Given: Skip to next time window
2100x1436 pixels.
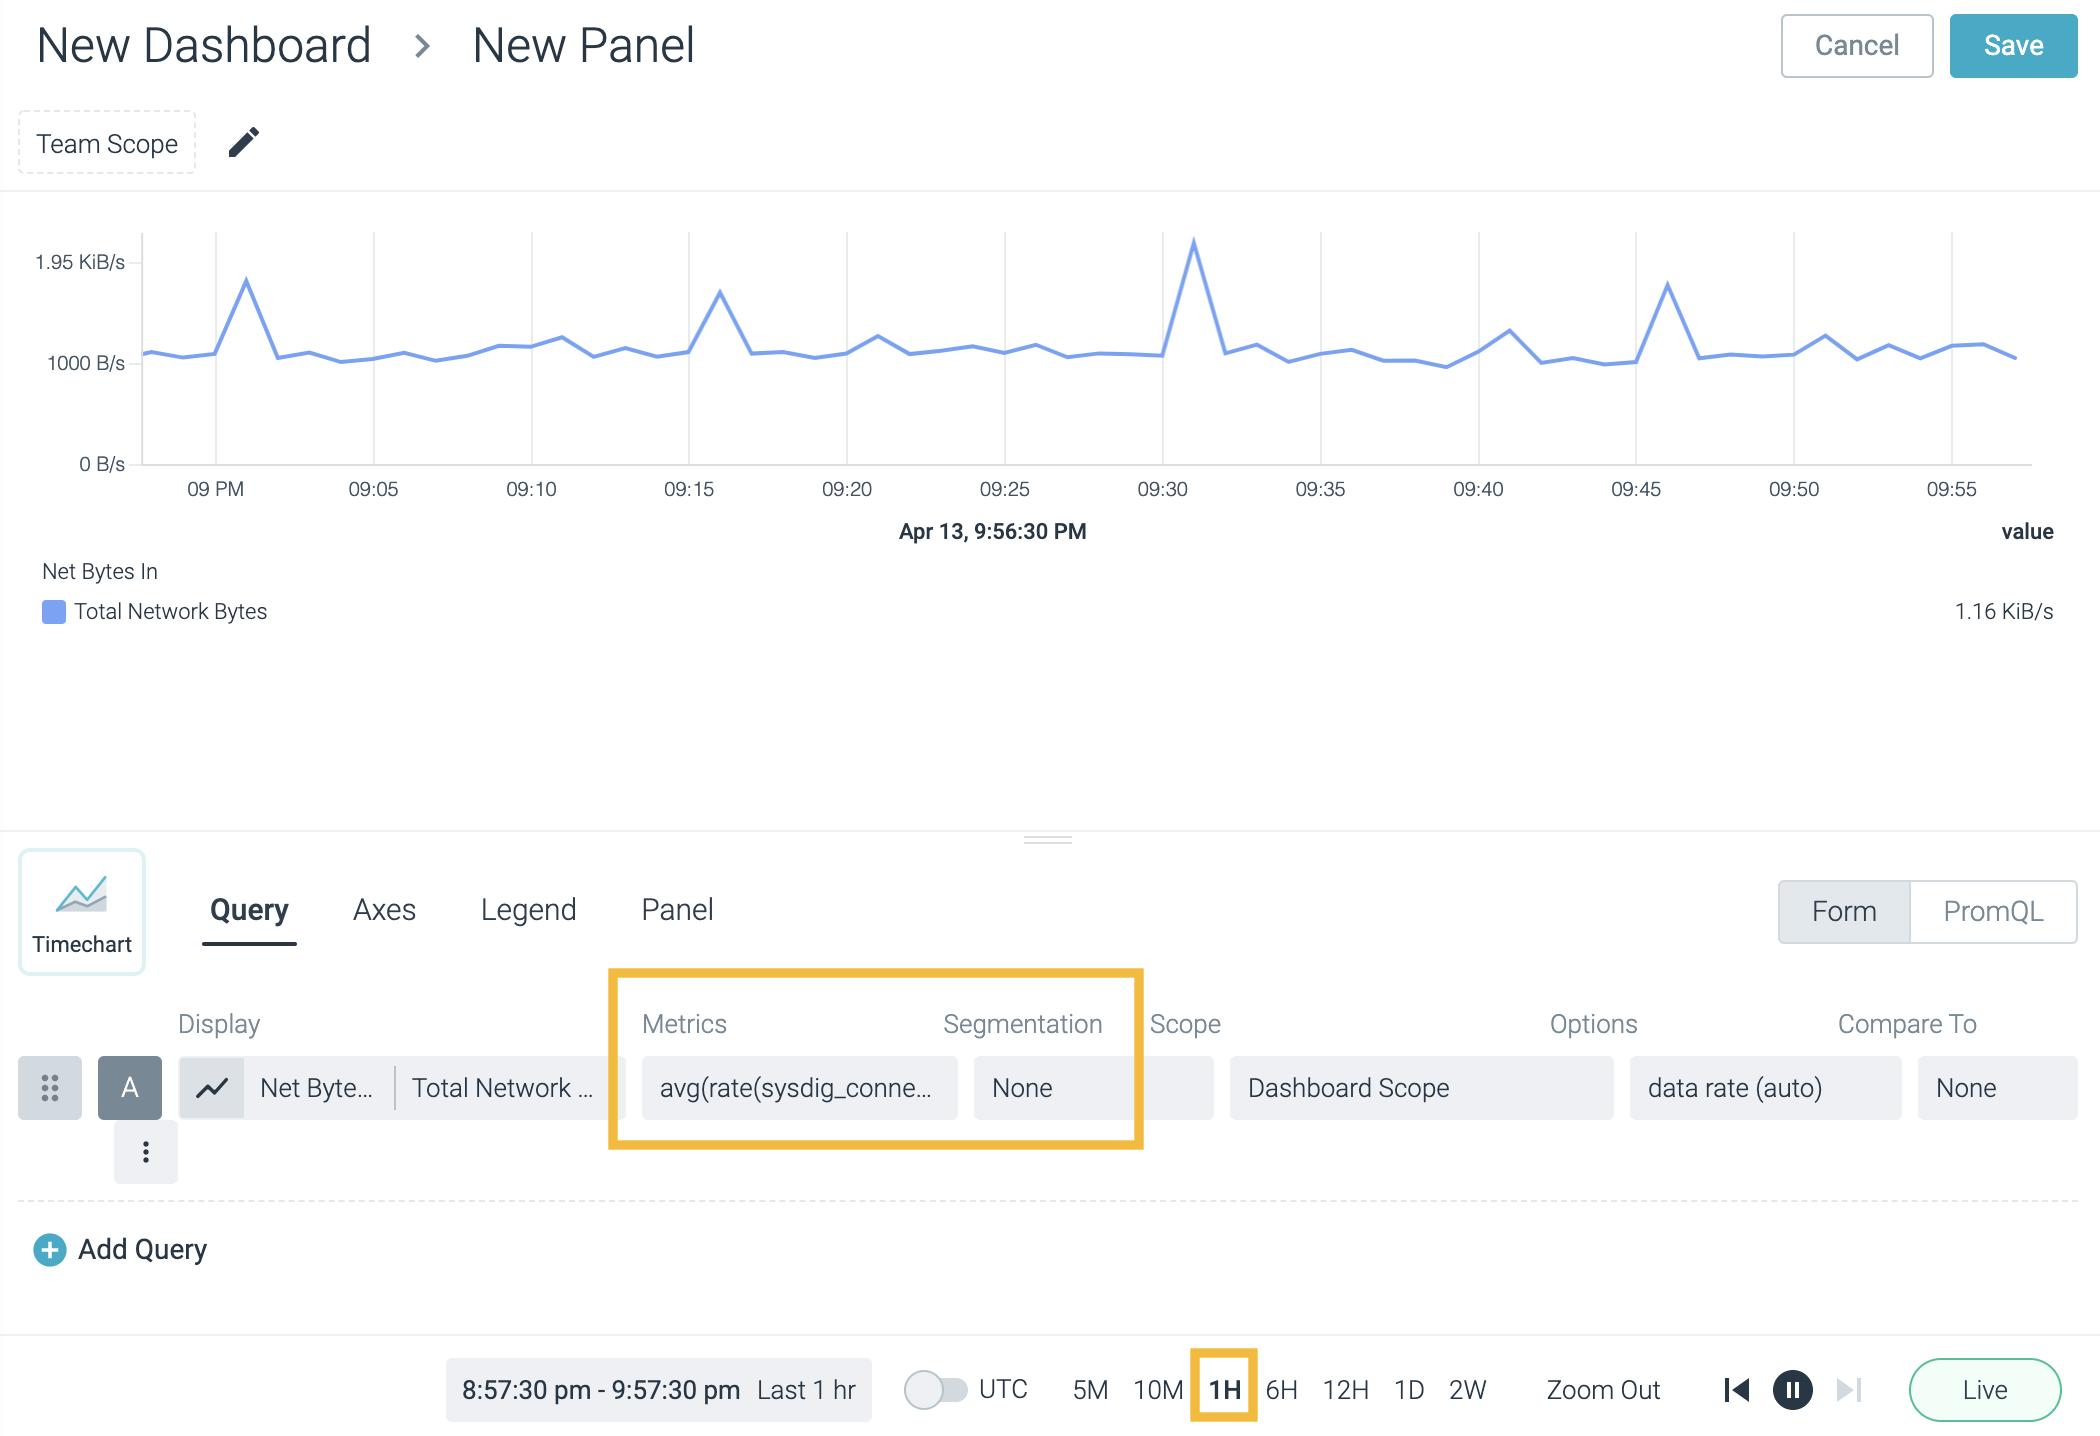Looking at the screenshot, I should (x=1849, y=1390).
